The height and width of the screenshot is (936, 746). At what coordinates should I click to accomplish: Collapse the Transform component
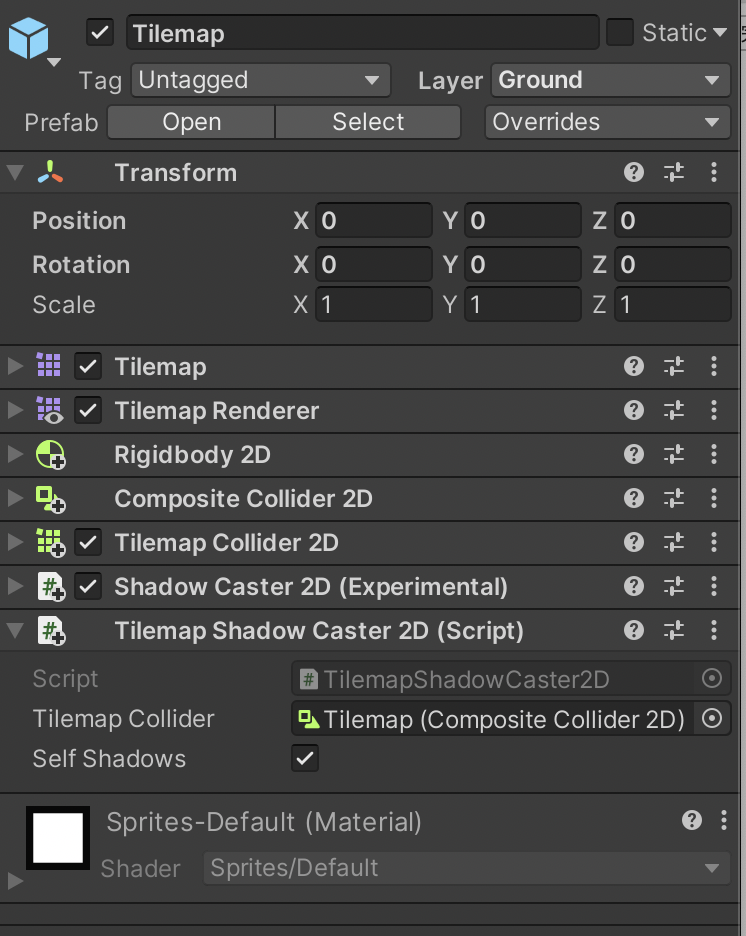(14, 172)
